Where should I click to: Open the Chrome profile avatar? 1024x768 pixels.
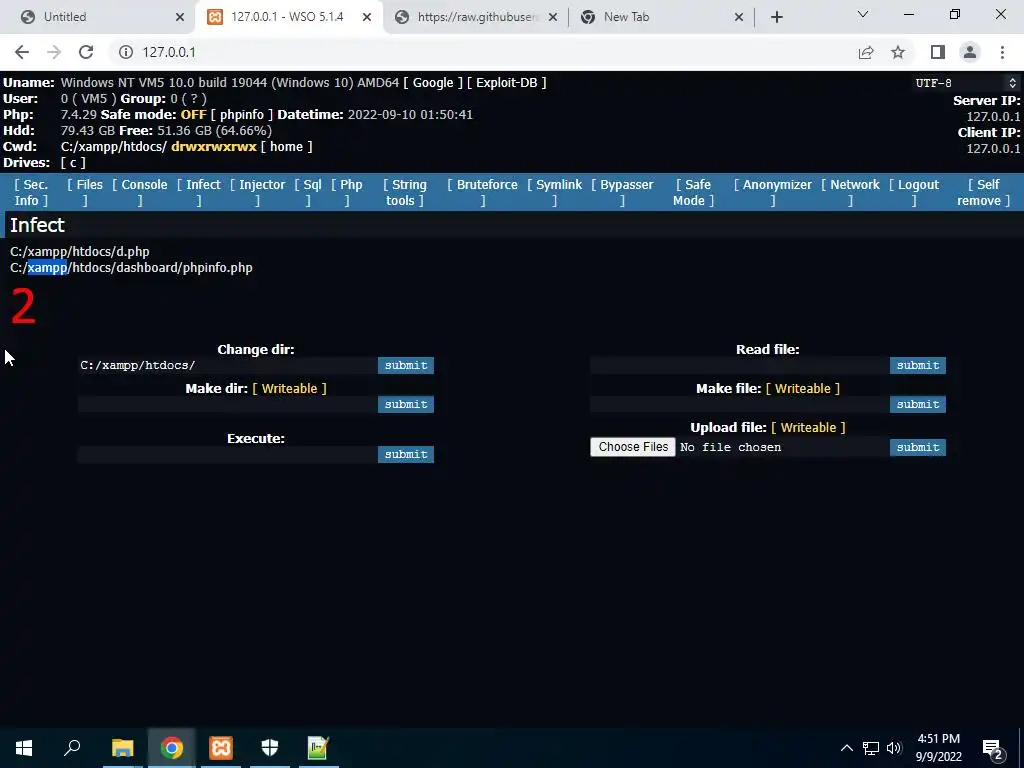pyautogui.click(x=970, y=52)
